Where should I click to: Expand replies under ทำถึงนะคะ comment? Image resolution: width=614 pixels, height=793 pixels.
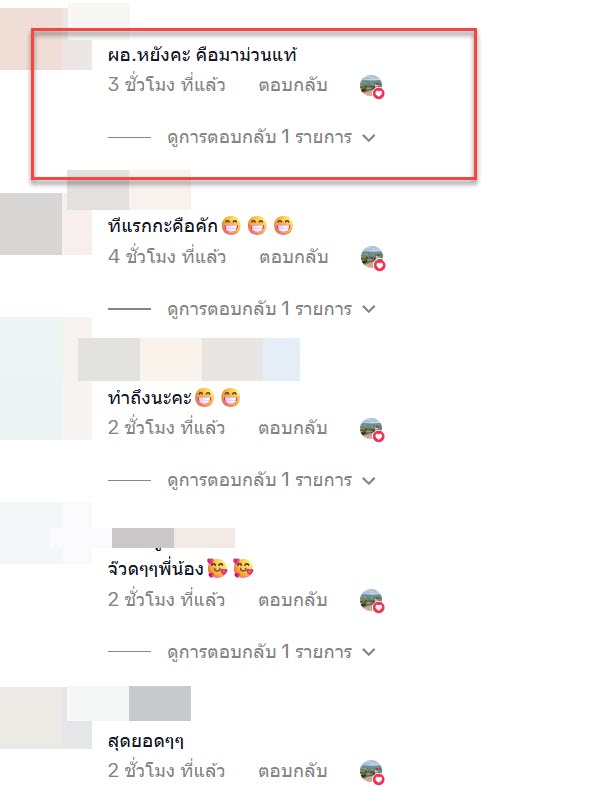click(271, 480)
